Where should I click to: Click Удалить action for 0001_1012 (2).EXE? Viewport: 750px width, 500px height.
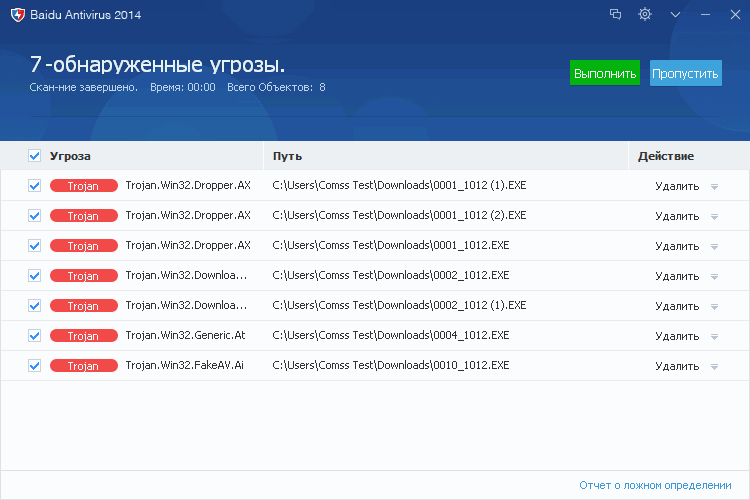click(677, 217)
